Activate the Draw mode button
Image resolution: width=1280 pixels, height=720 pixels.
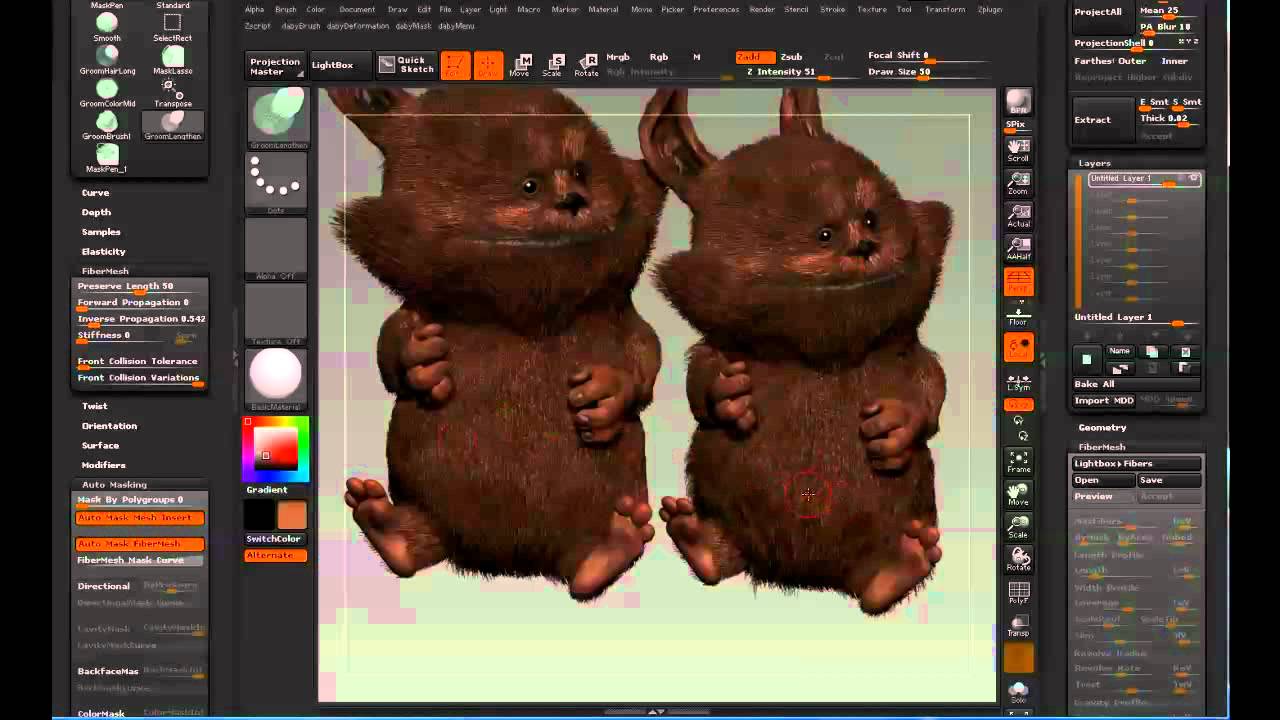pos(488,65)
